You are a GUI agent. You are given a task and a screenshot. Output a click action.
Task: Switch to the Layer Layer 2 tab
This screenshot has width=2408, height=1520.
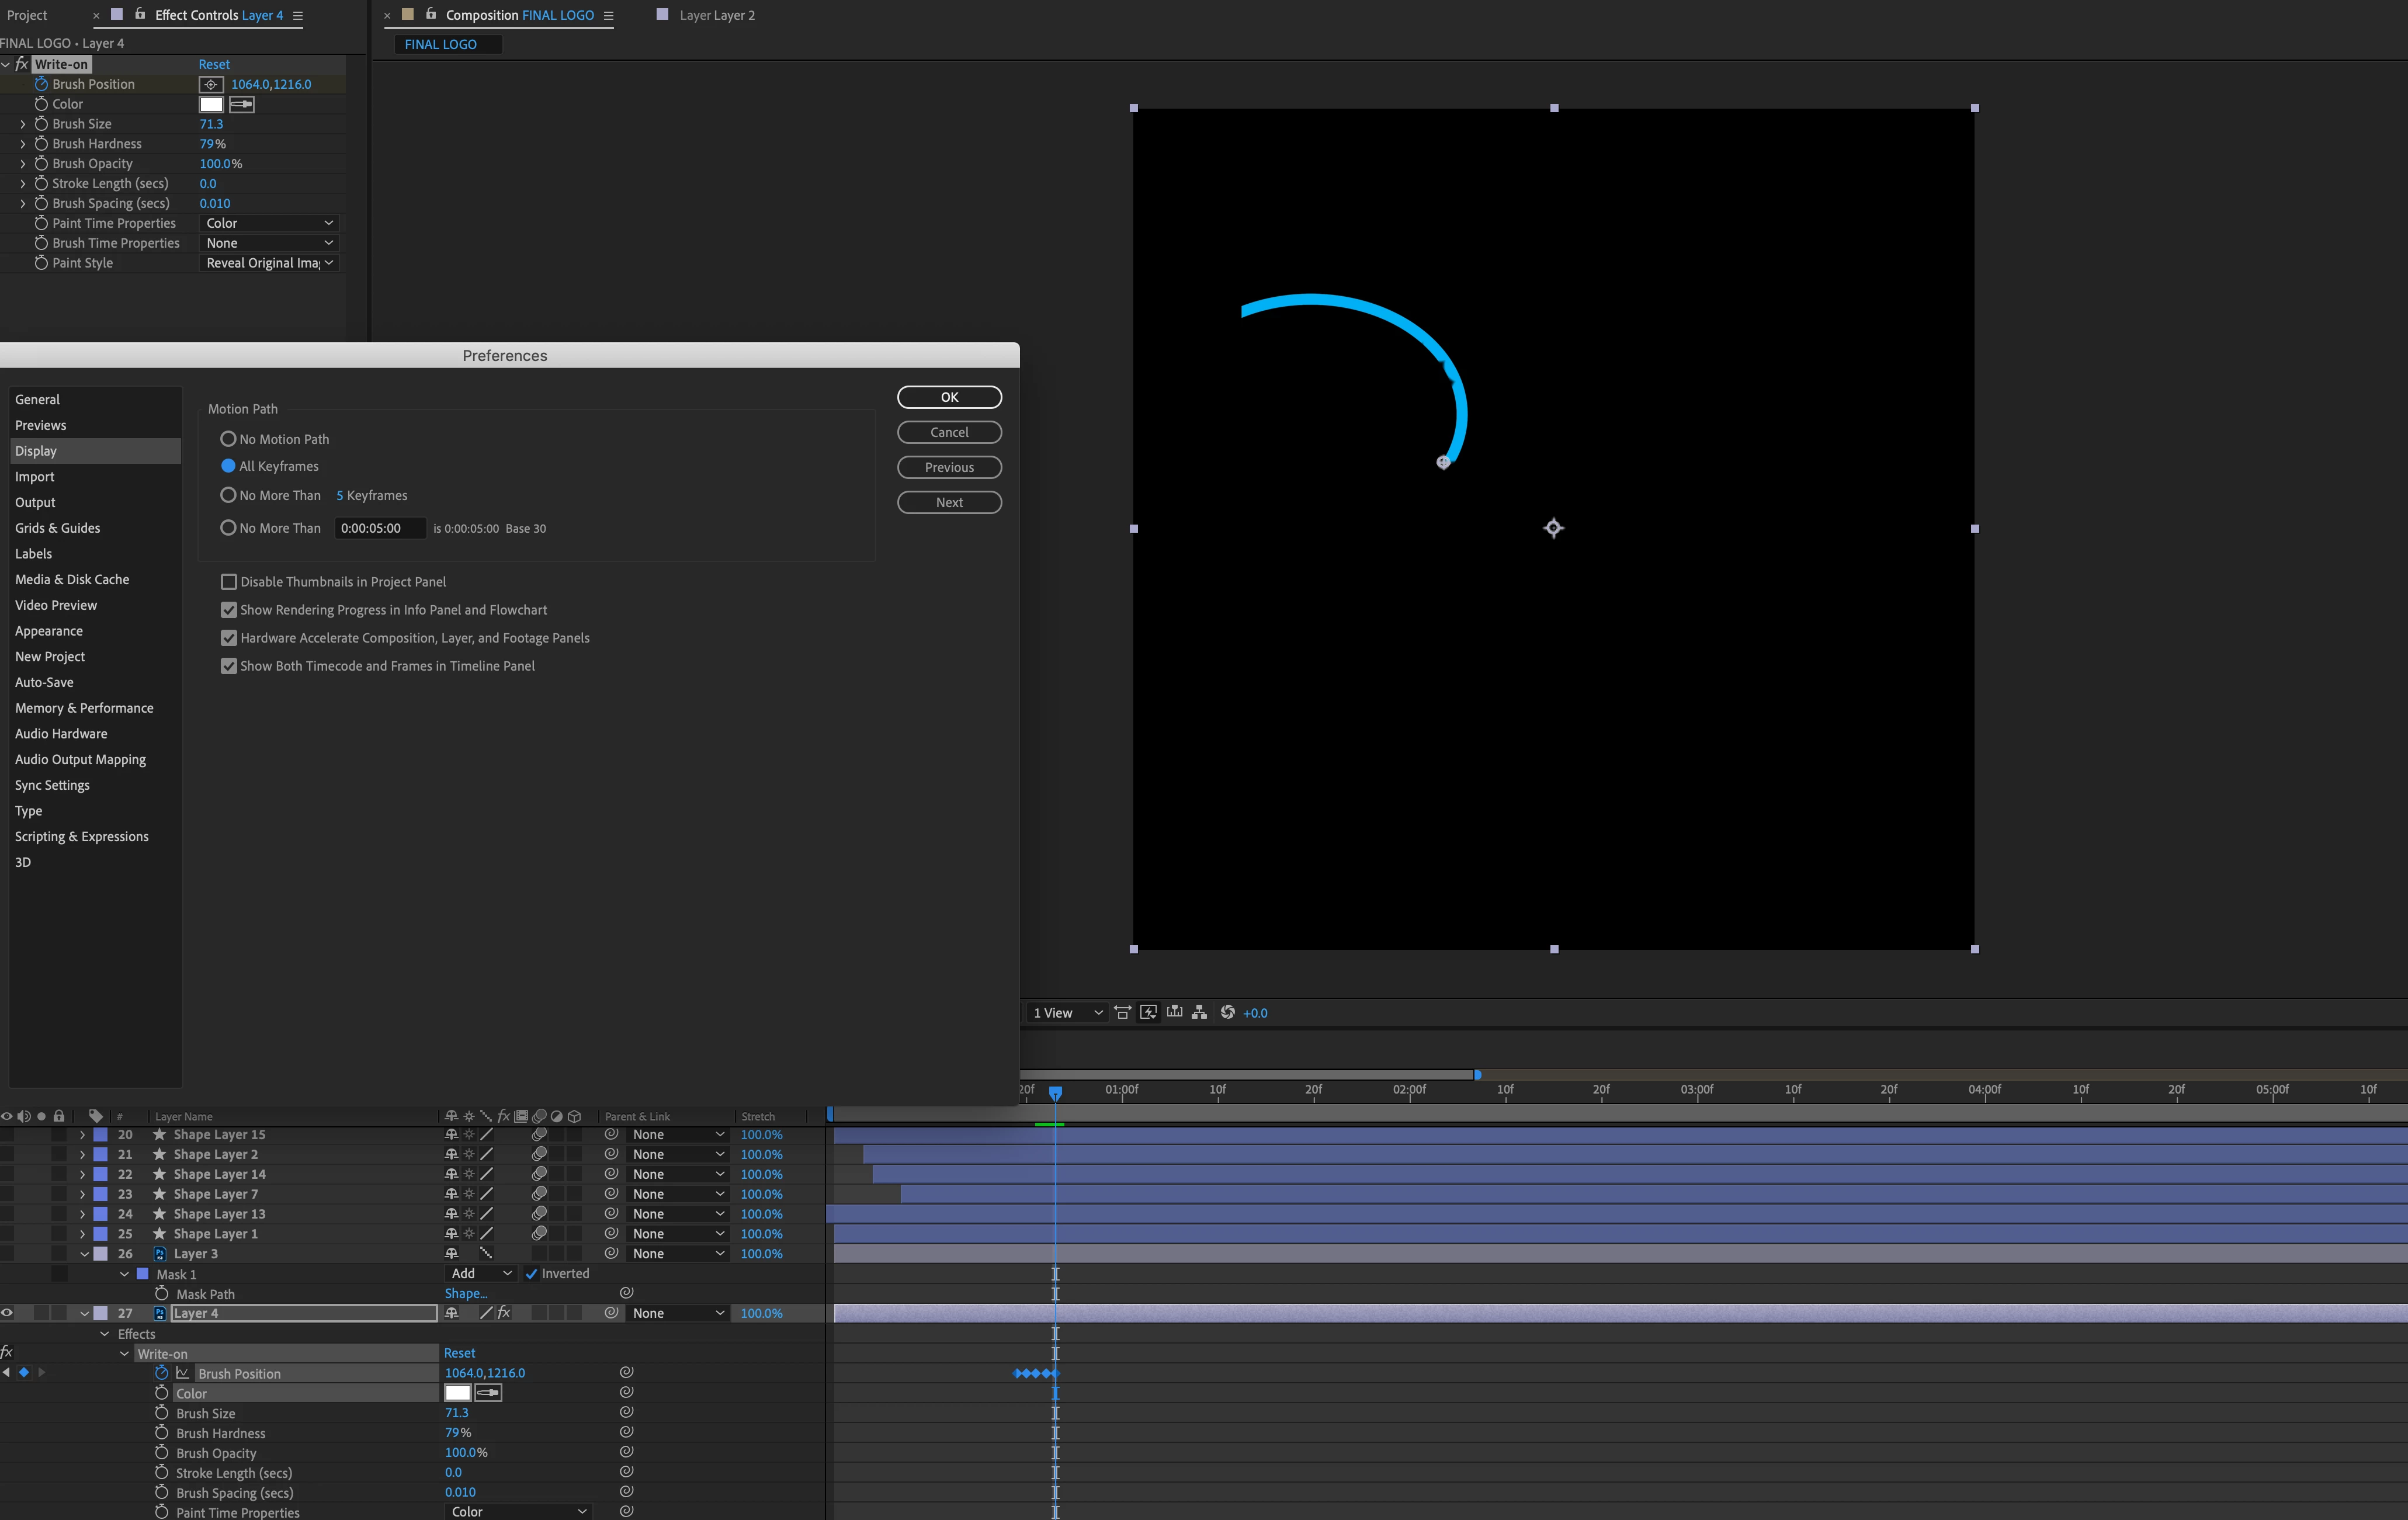[716, 15]
